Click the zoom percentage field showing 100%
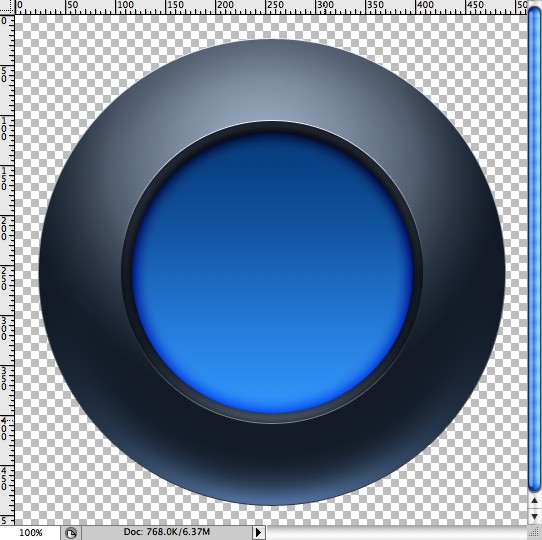The width and height of the screenshot is (542, 540). pos(30,533)
